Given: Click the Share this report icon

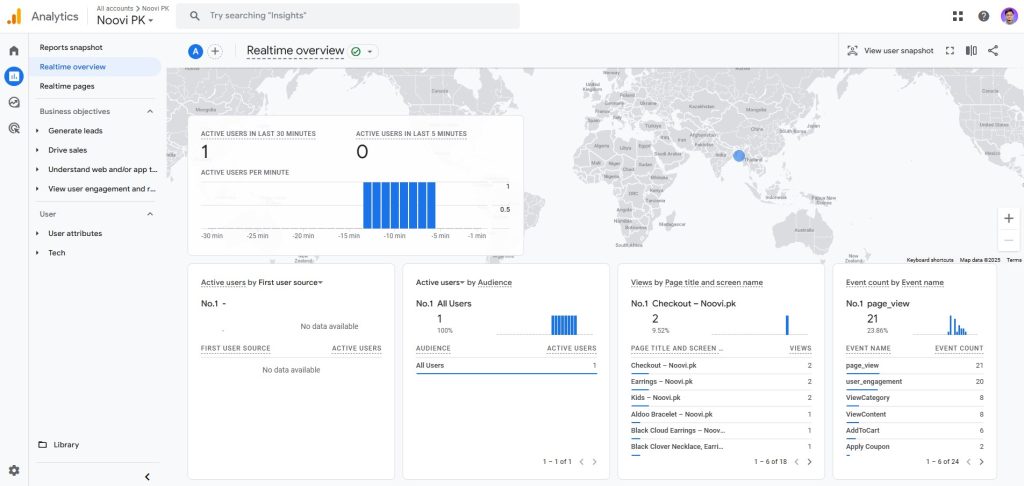Looking at the screenshot, I should pyautogui.click(x=993, y=51).
